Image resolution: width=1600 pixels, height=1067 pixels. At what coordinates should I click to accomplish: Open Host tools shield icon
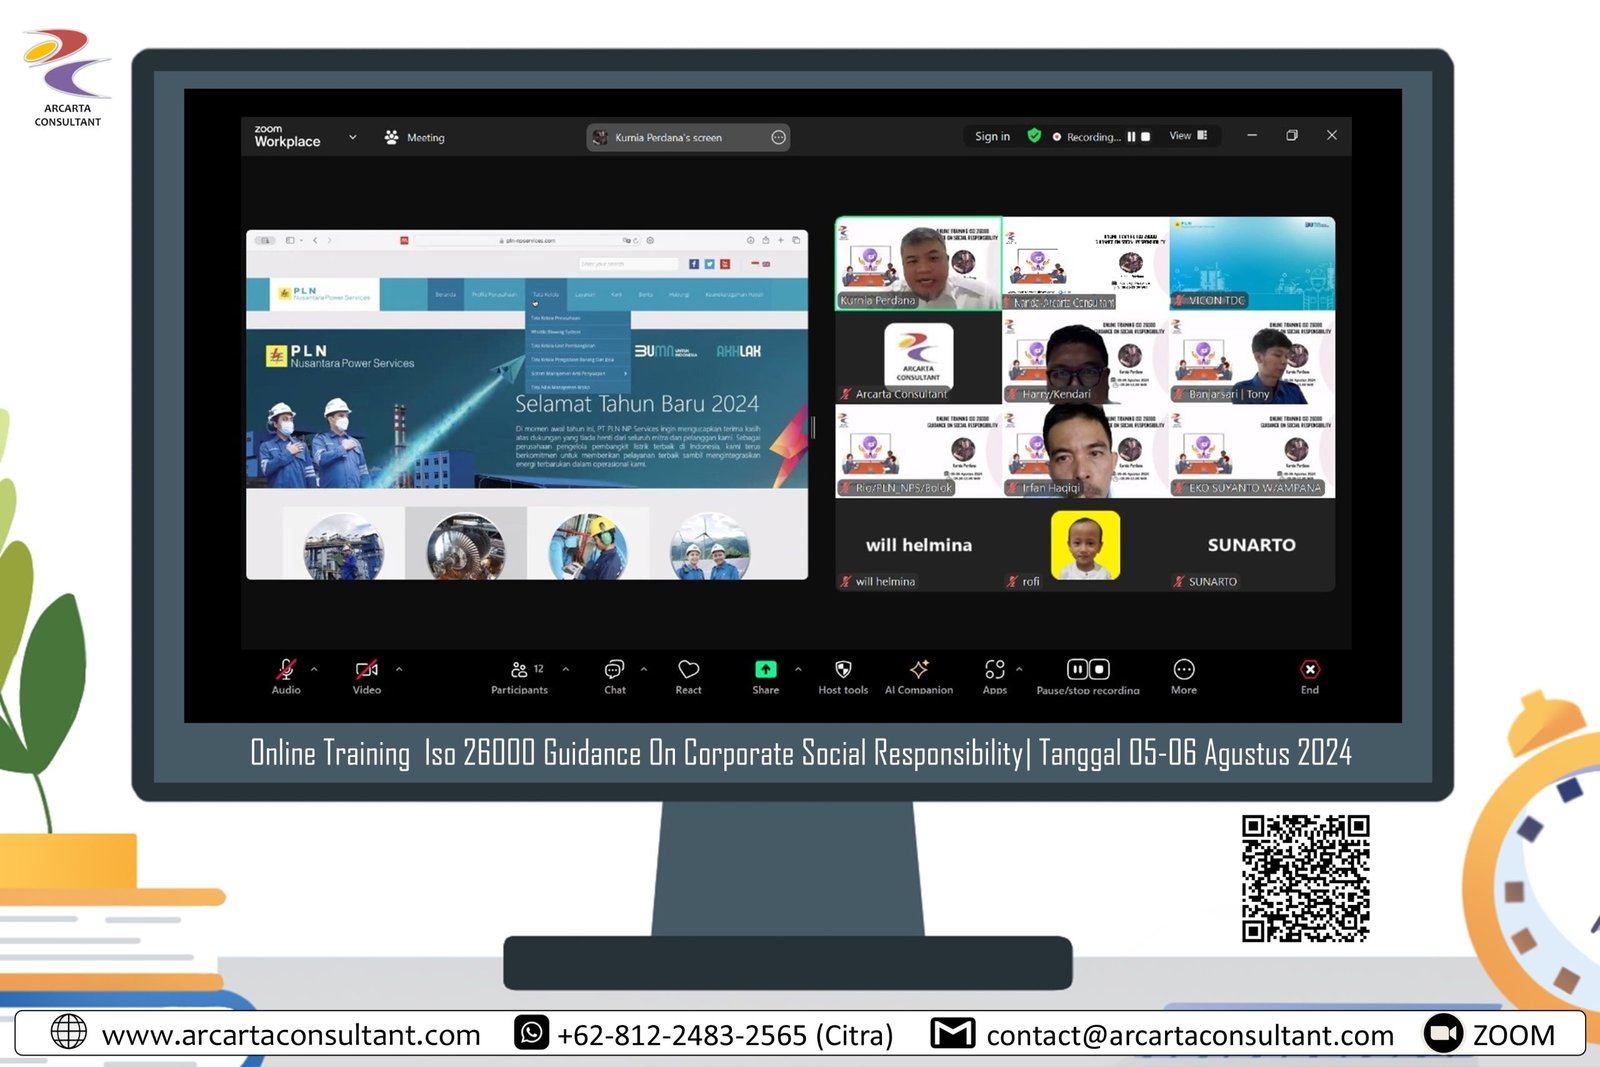coord(843,670)
